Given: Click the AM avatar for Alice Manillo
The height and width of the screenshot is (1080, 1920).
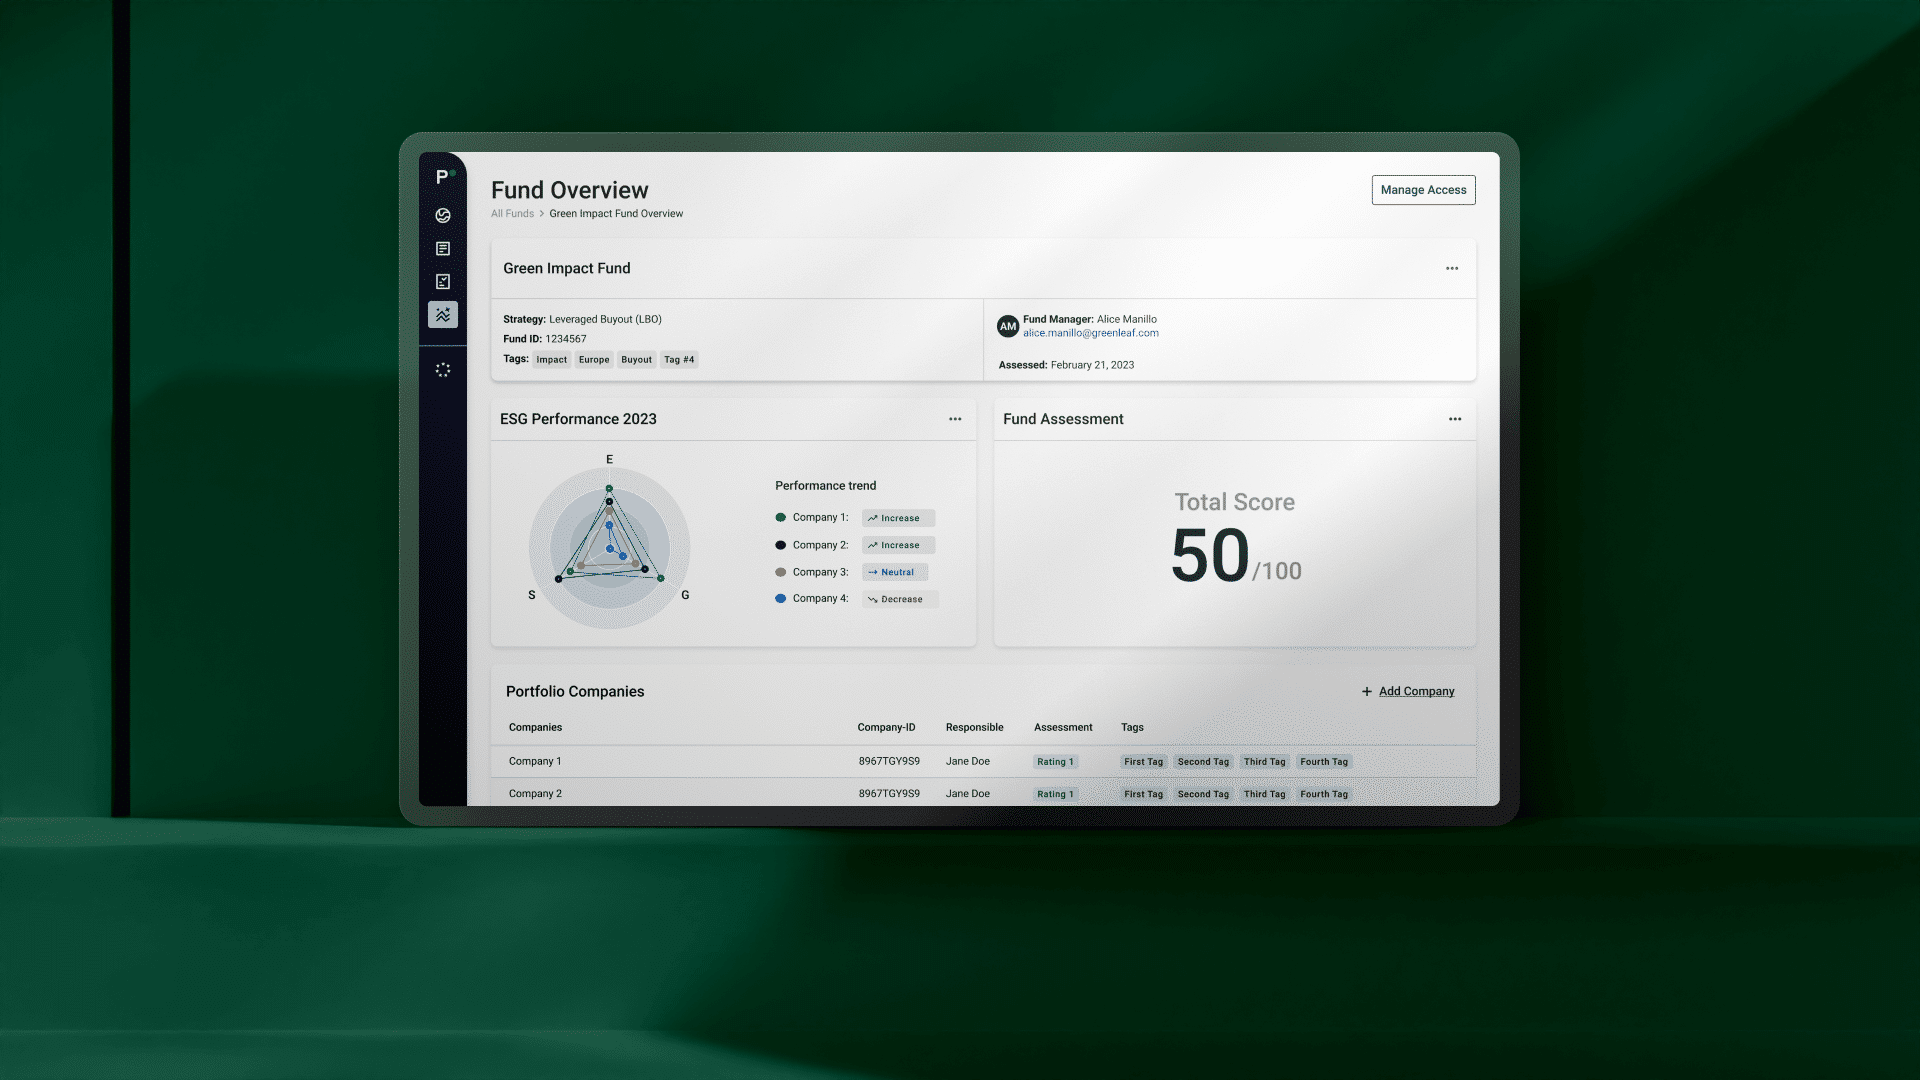Looking at the screenshot, I should [1008, 325].
